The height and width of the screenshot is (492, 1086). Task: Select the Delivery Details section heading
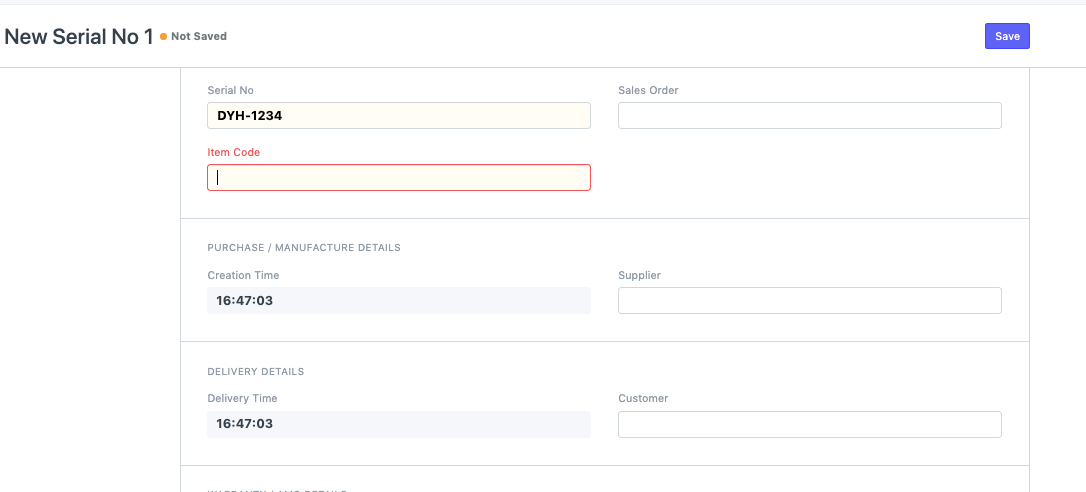tap(255, 372)
